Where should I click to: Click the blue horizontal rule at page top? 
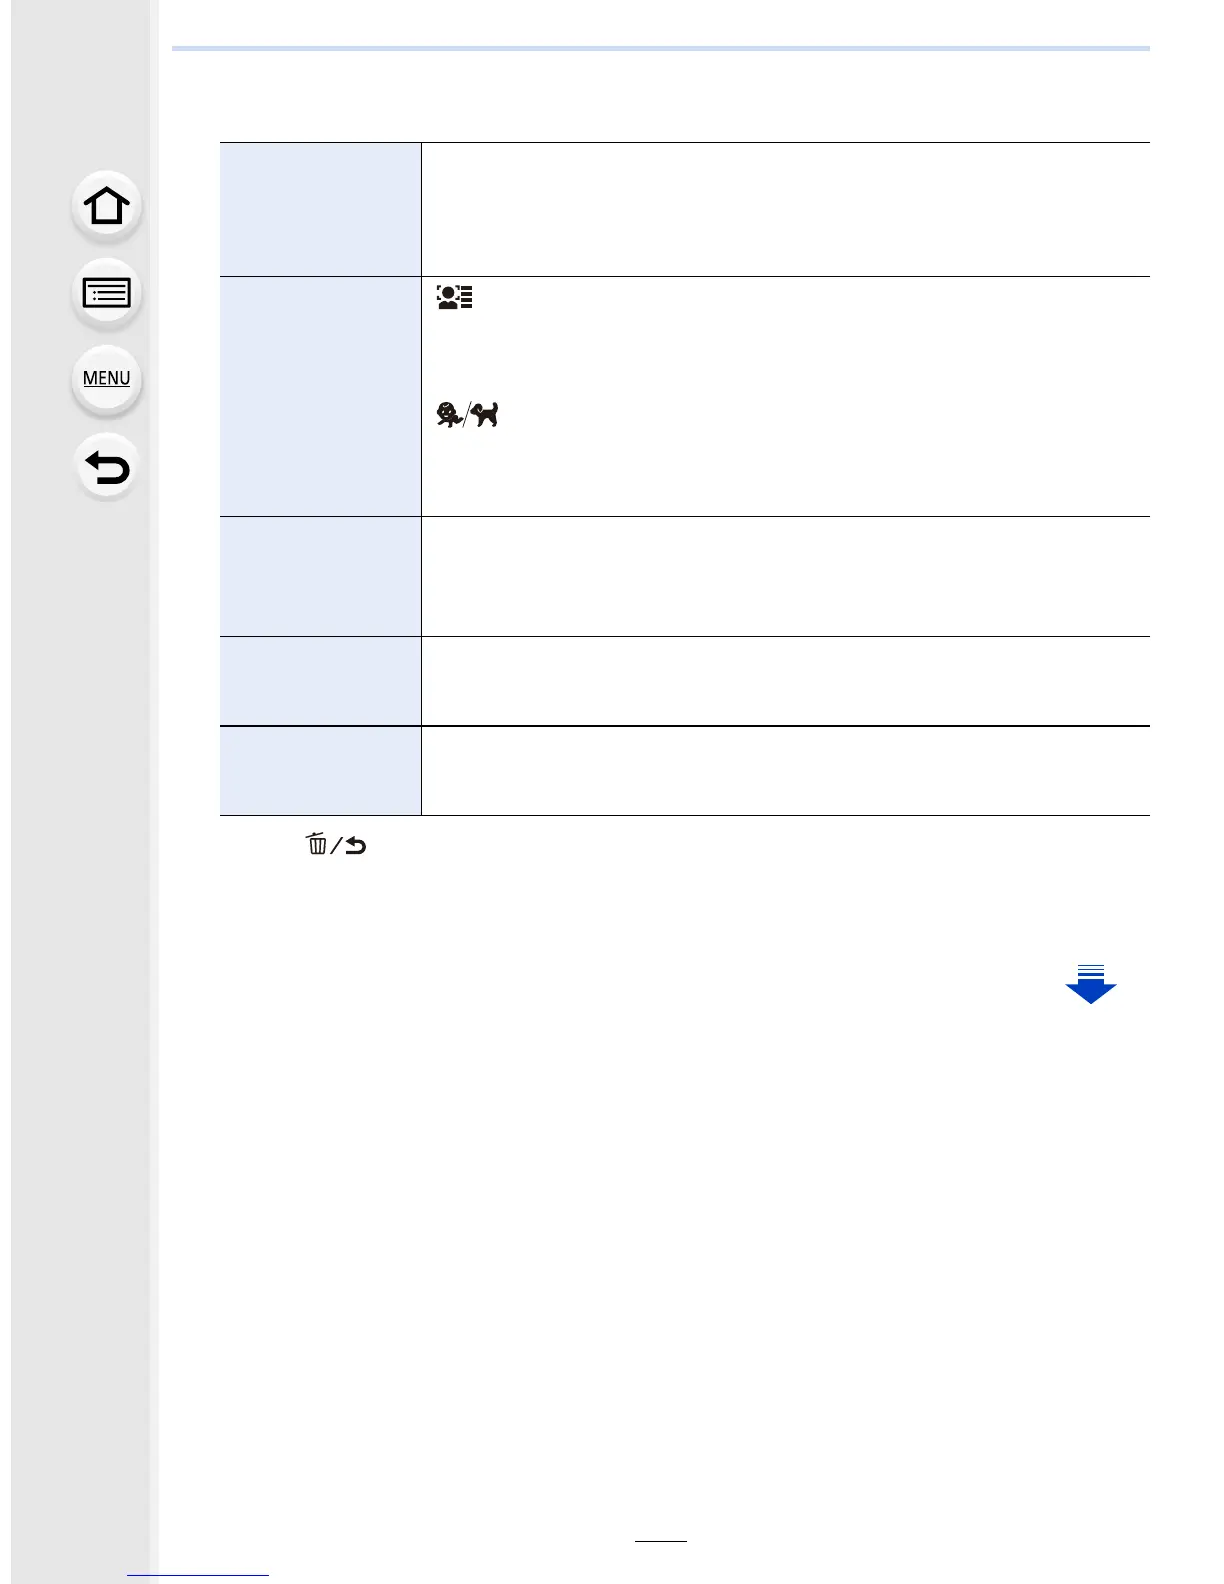[x=660, y=48]
